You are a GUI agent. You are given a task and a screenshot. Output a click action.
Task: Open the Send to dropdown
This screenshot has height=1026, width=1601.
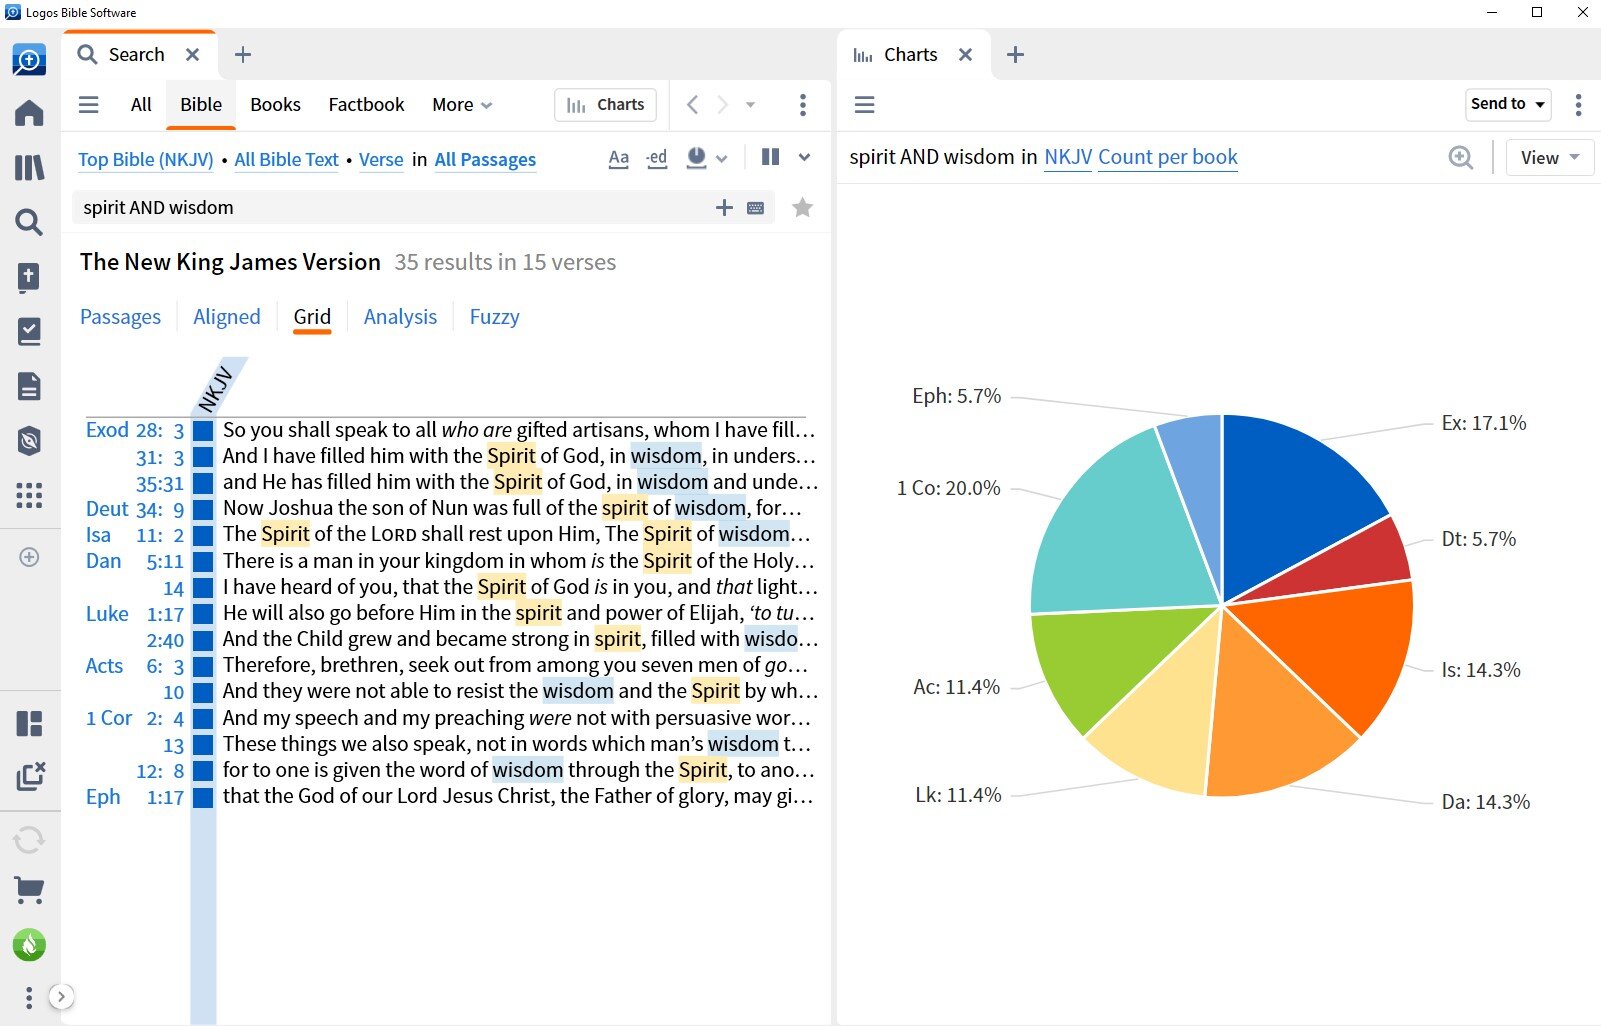point(1508,104)
